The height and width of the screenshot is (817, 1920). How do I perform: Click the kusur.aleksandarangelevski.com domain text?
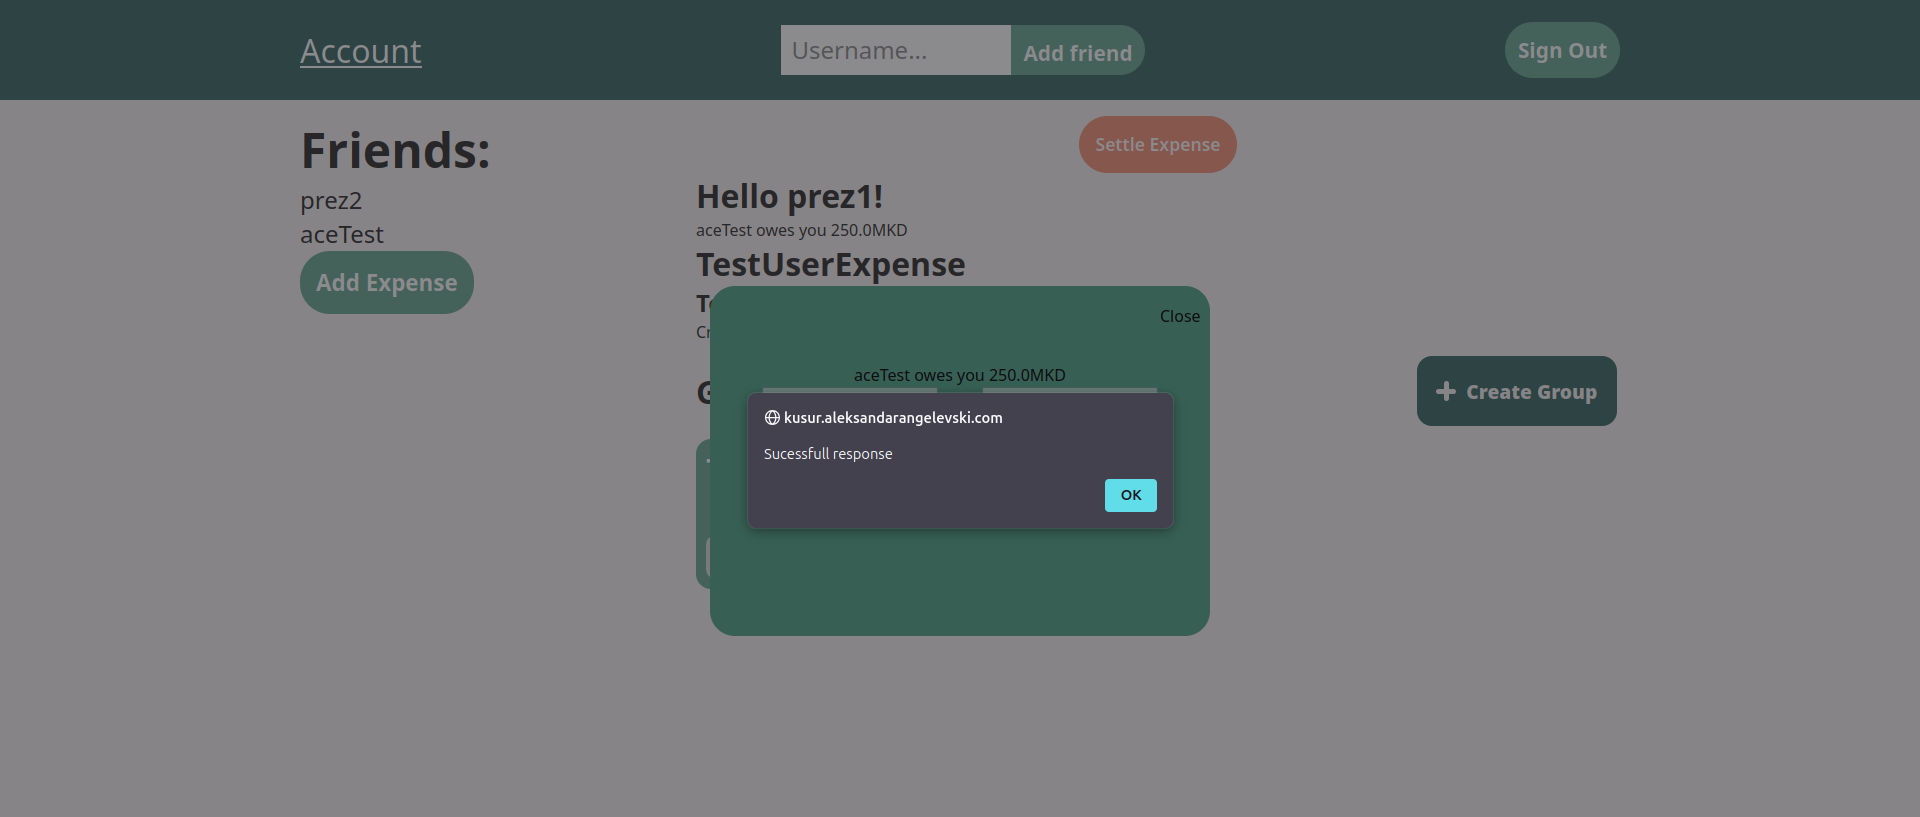pos(893,418)
